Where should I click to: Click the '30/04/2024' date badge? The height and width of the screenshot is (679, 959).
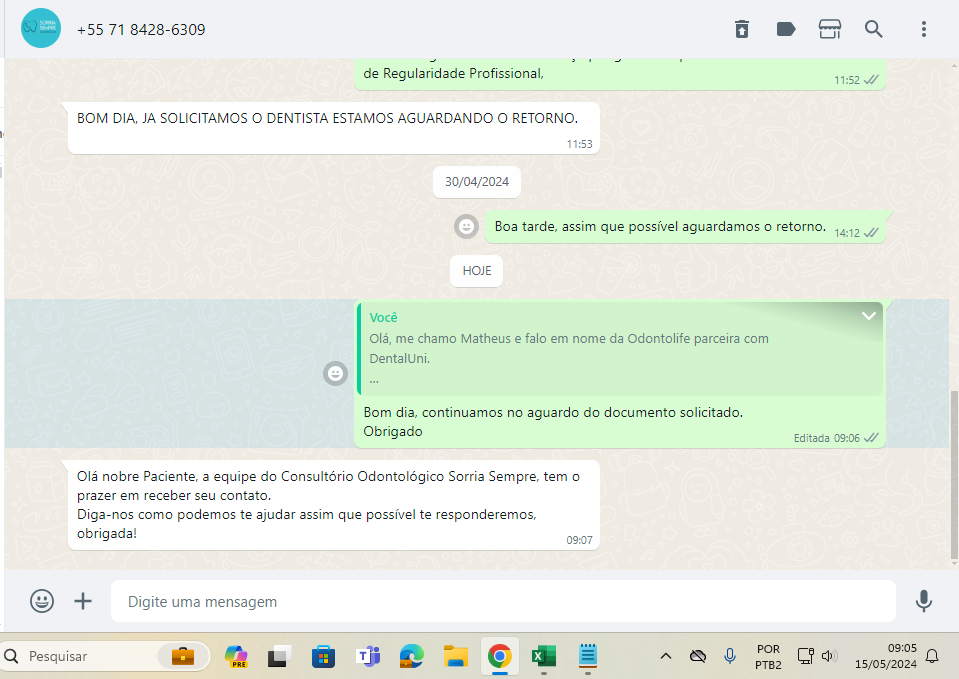pos(477,182)
